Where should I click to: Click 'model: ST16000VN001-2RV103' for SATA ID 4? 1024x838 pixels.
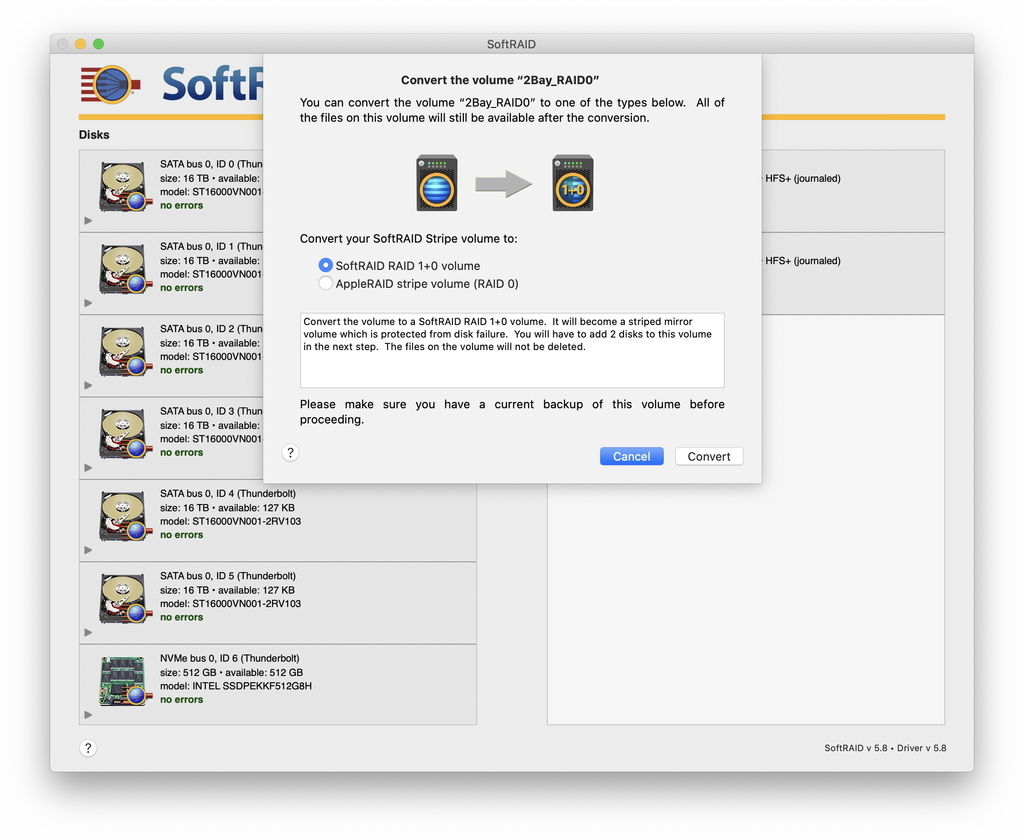click(231, 521)
